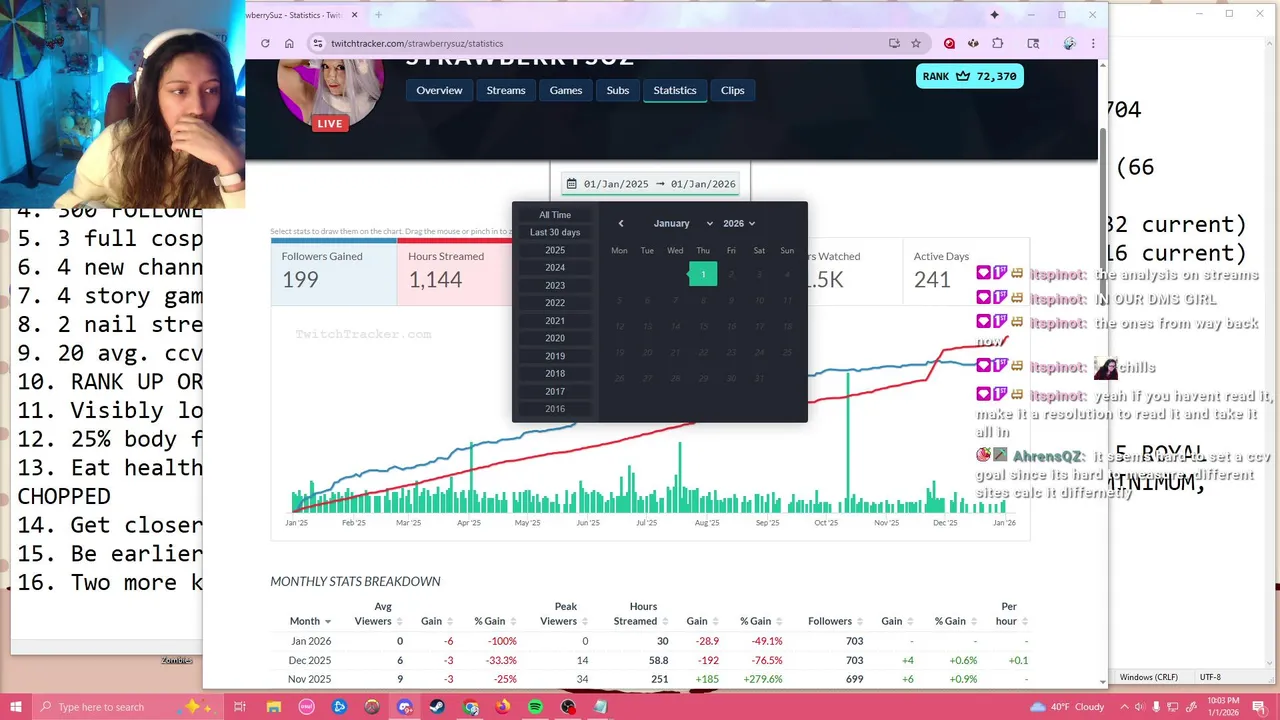The height and width of the screenshot is (720, 1280).
Task: Open Discord from the taskbar
Action: 405,707
